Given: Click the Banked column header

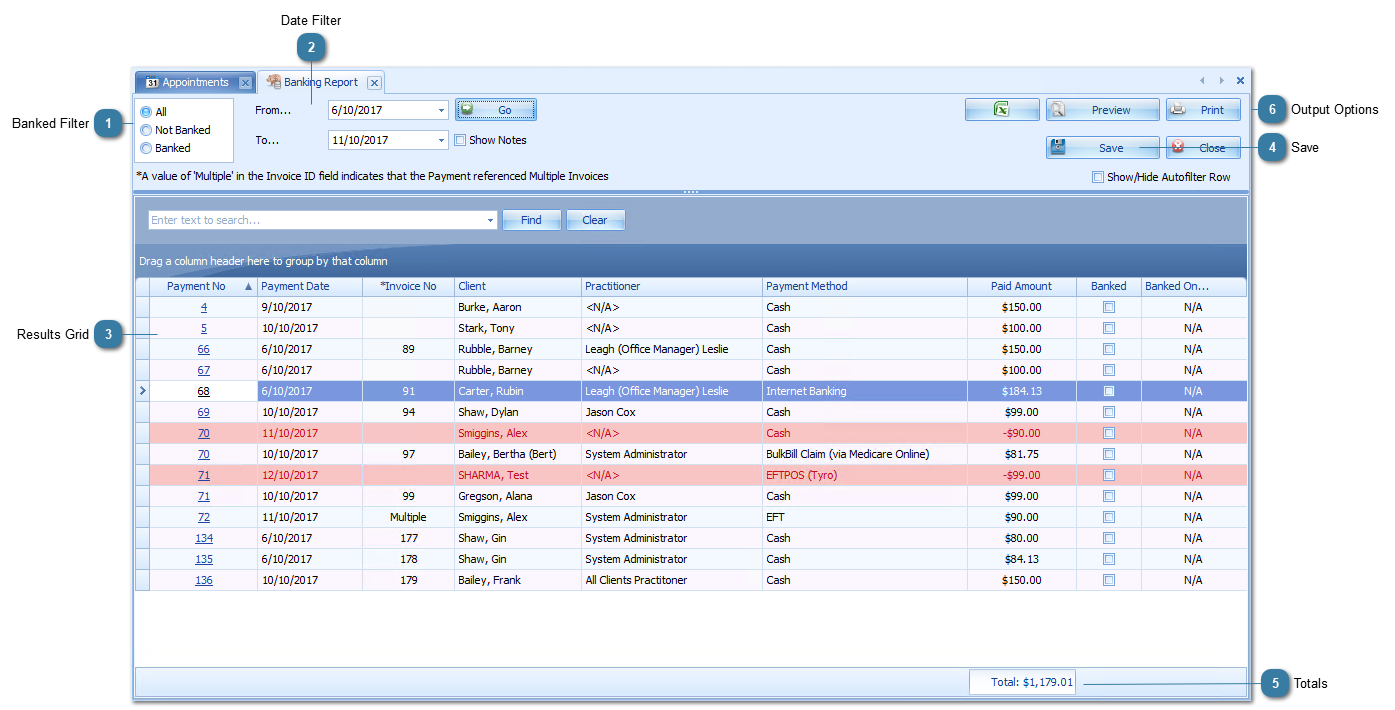Looking at the screenshot, I should point(1109,286).
